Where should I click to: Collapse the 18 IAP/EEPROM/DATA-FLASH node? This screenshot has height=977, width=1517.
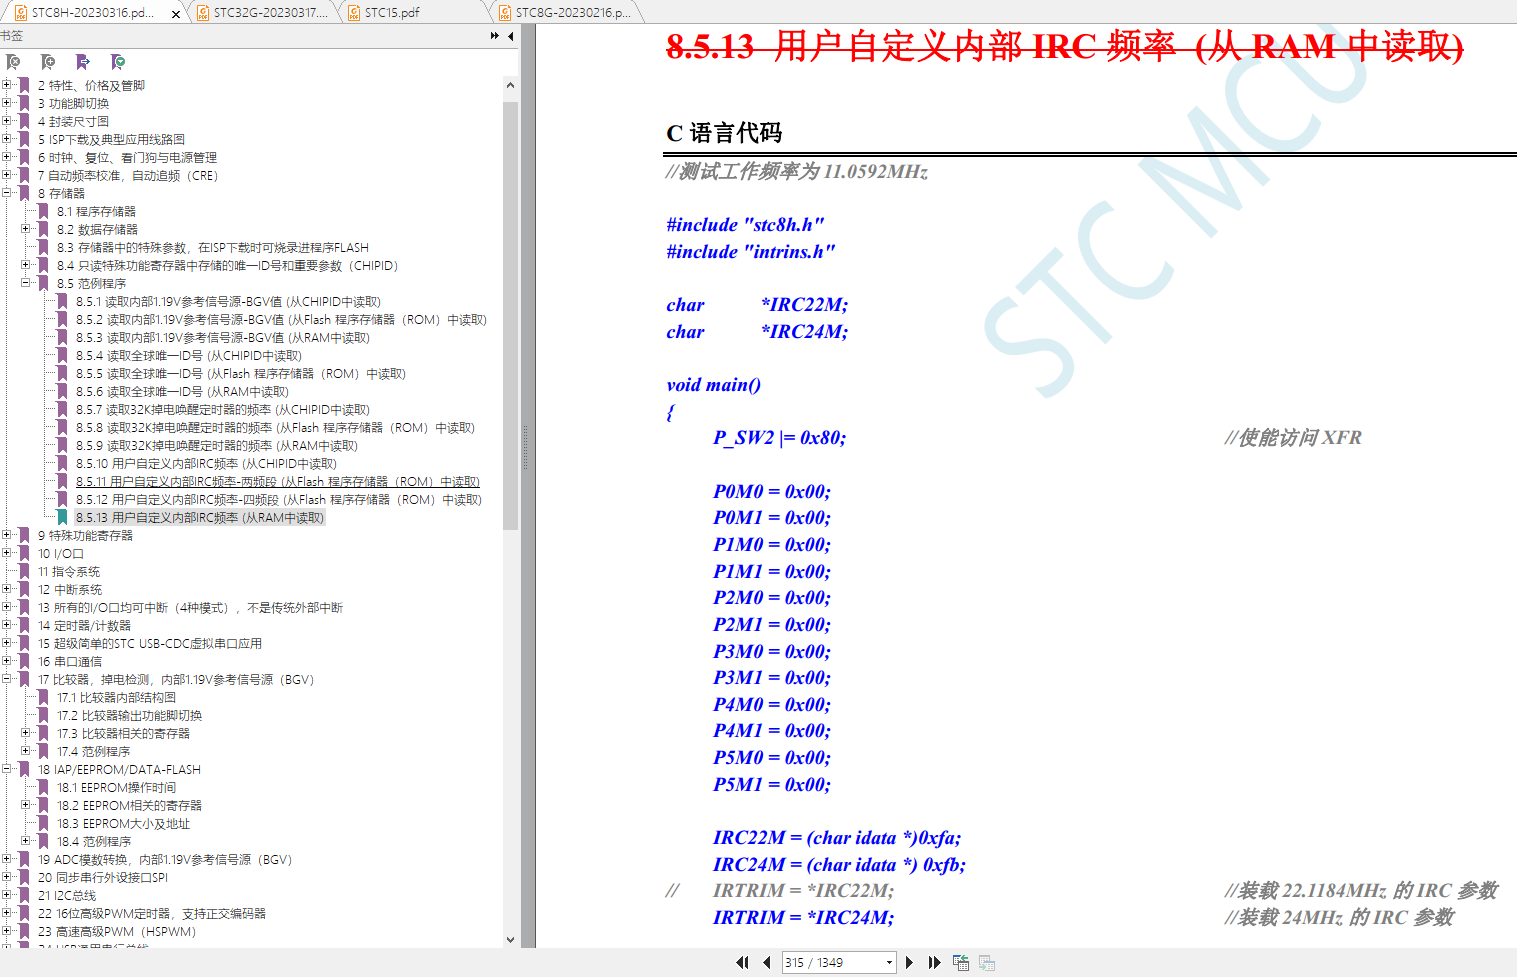click(x=7, y=768)
